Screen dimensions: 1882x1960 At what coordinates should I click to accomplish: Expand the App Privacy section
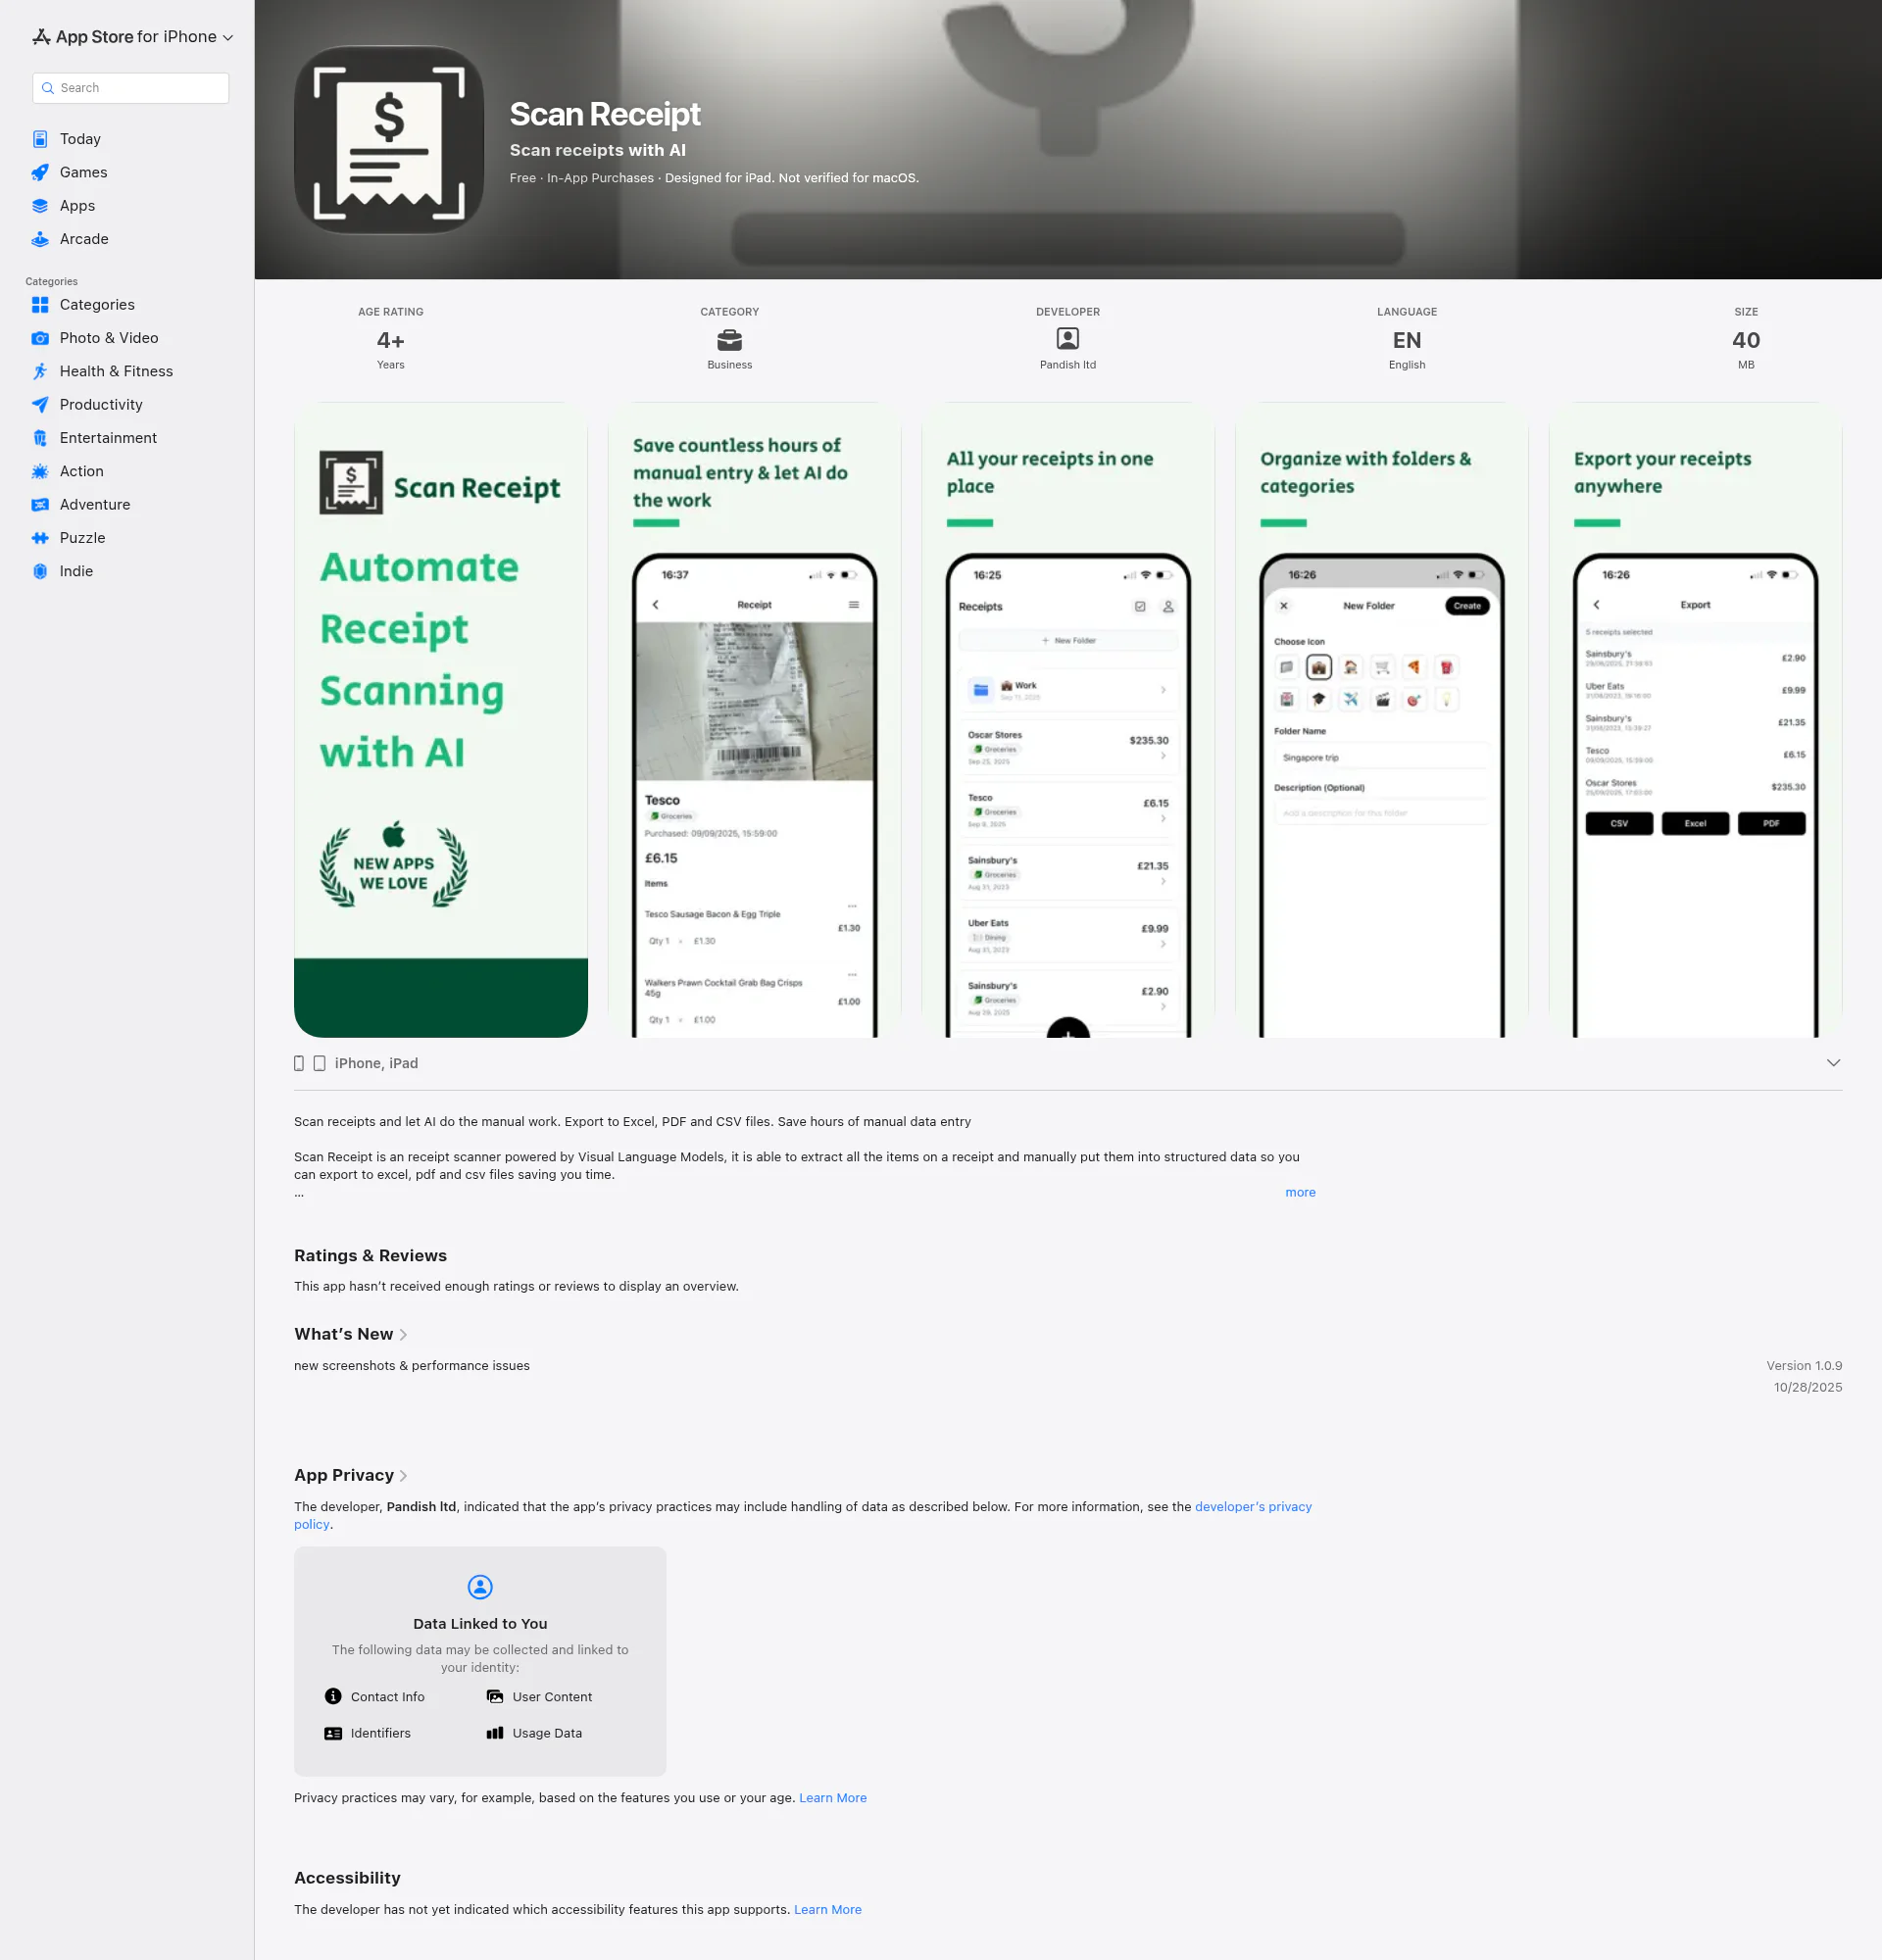pyautogui.click(x=351, y=1475)
